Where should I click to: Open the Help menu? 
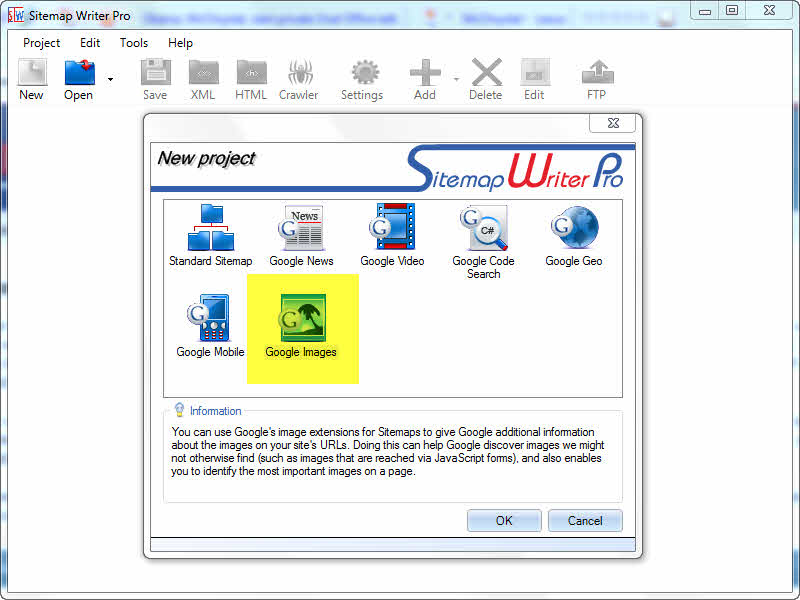pos(180,43)
